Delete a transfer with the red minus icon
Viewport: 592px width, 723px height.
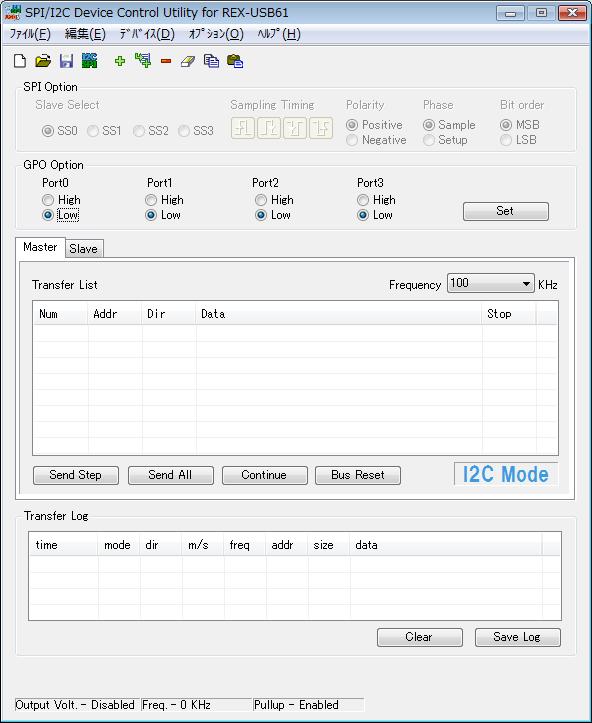[x=166, y=61]
